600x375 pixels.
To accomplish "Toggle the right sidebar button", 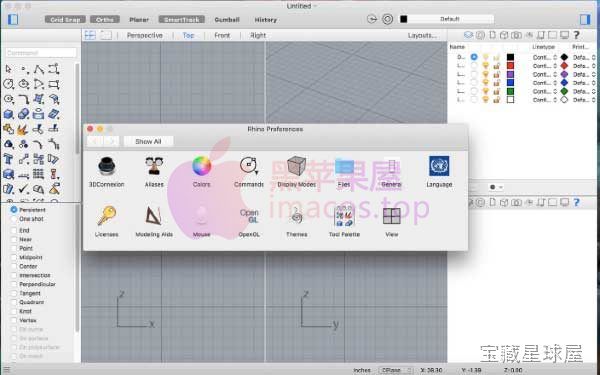I will pos(585,19).
